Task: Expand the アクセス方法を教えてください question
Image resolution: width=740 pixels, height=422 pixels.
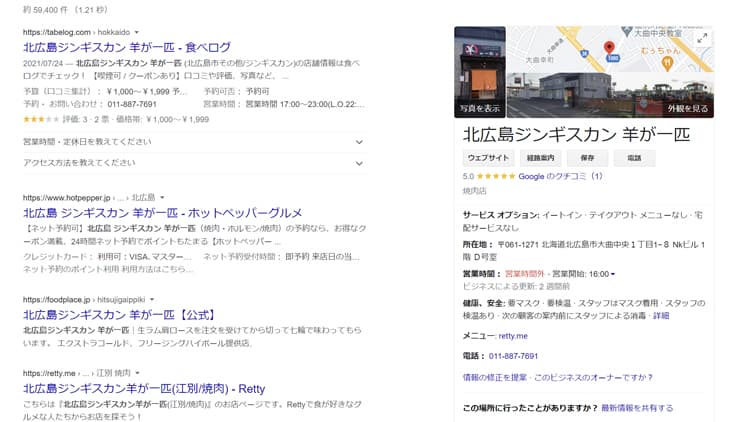Action: pyautogui.click(x=359, y=162)
